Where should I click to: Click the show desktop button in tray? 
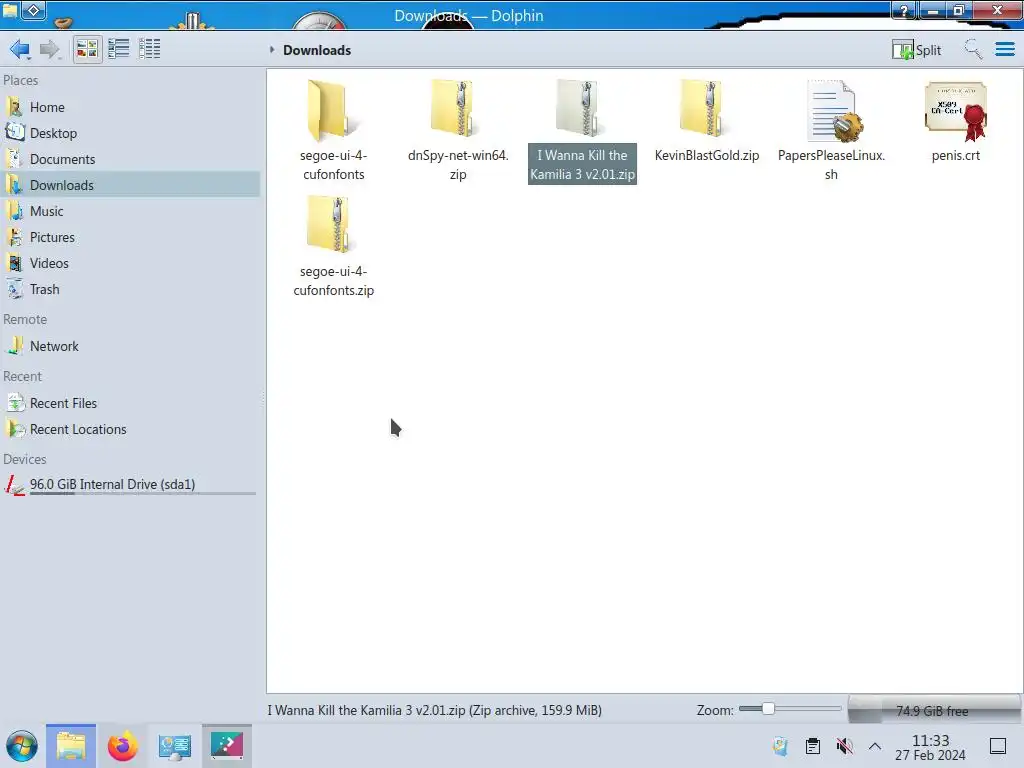point(998,746)
